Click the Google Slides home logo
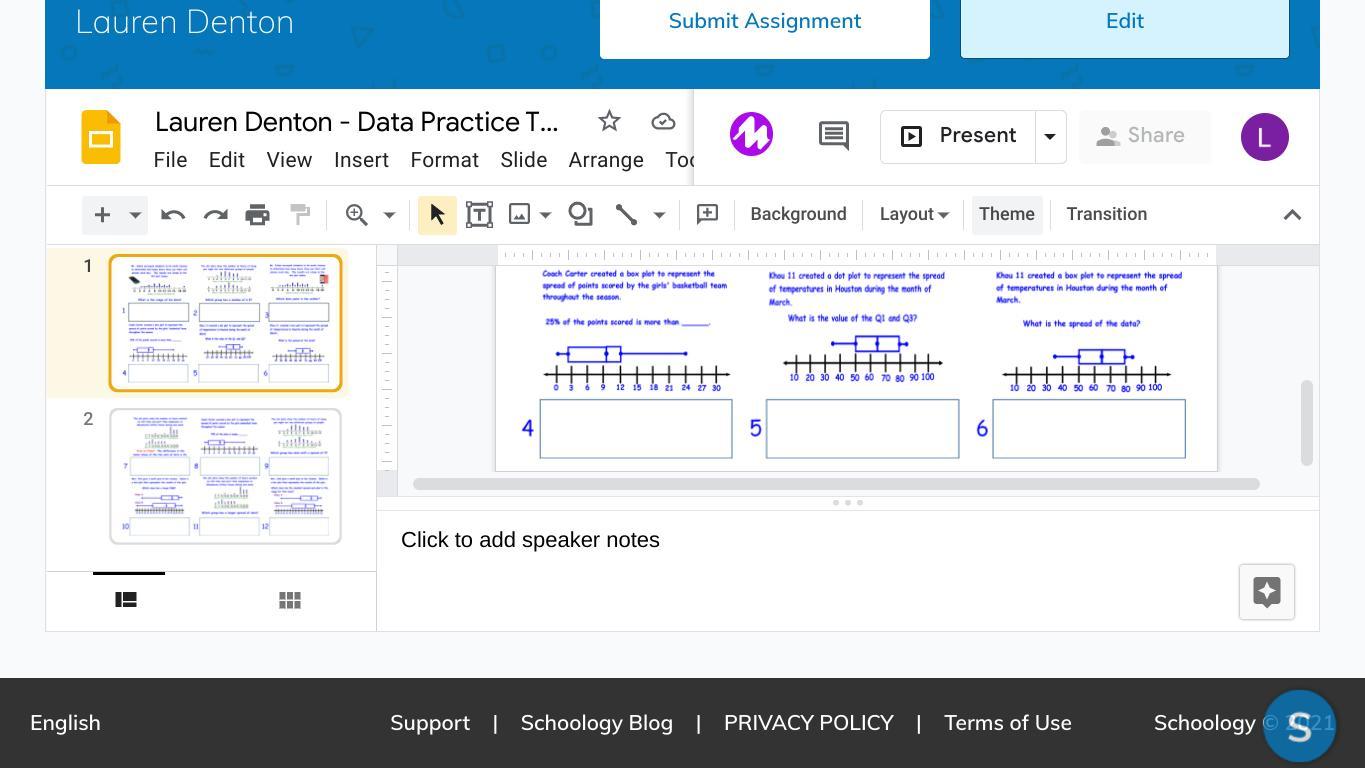 coord(101,137)
